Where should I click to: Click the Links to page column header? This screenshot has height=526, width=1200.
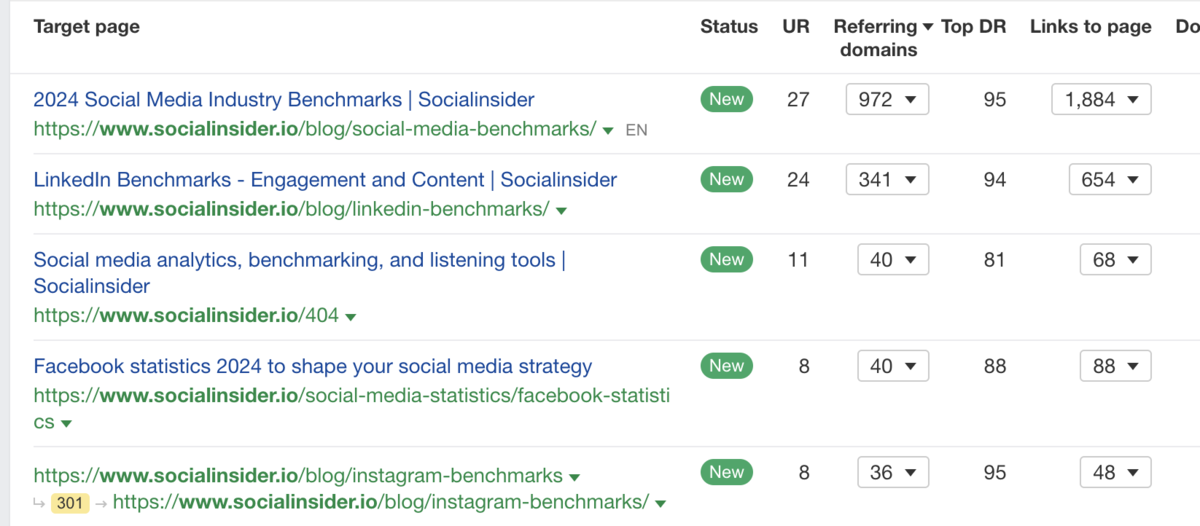tap(1090, 27)
